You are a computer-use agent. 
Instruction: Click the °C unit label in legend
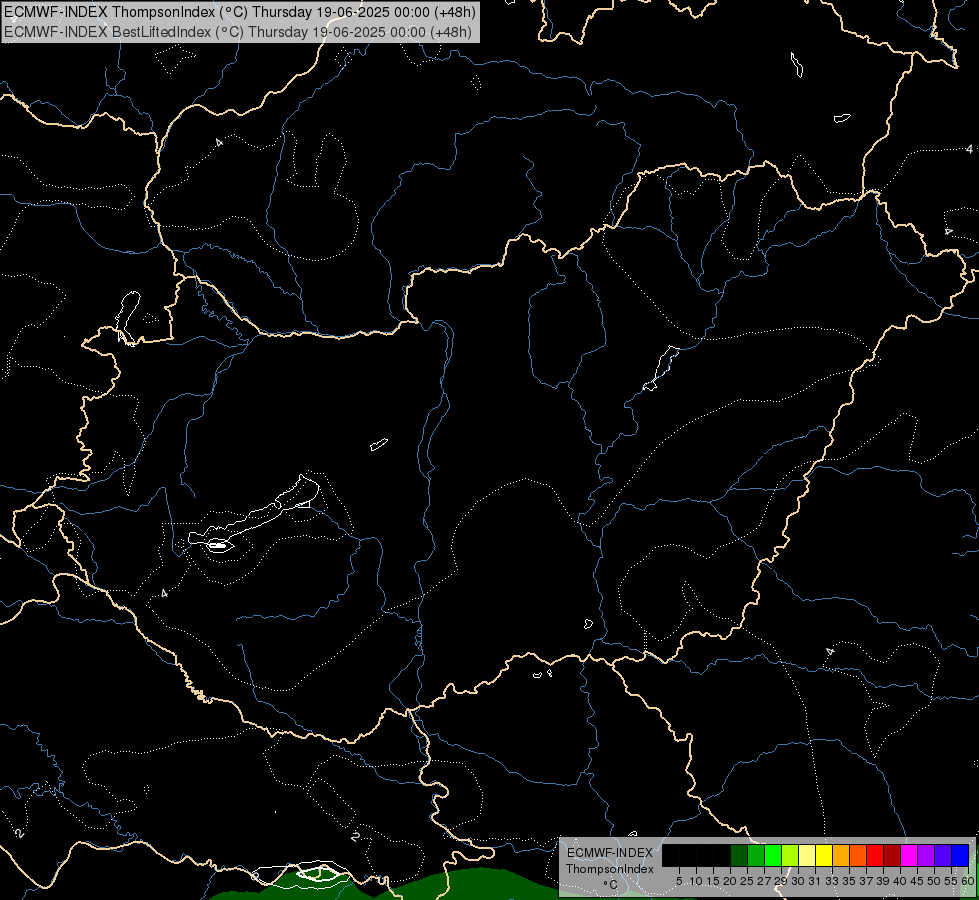pyautogui.click(x=611, y=885)
